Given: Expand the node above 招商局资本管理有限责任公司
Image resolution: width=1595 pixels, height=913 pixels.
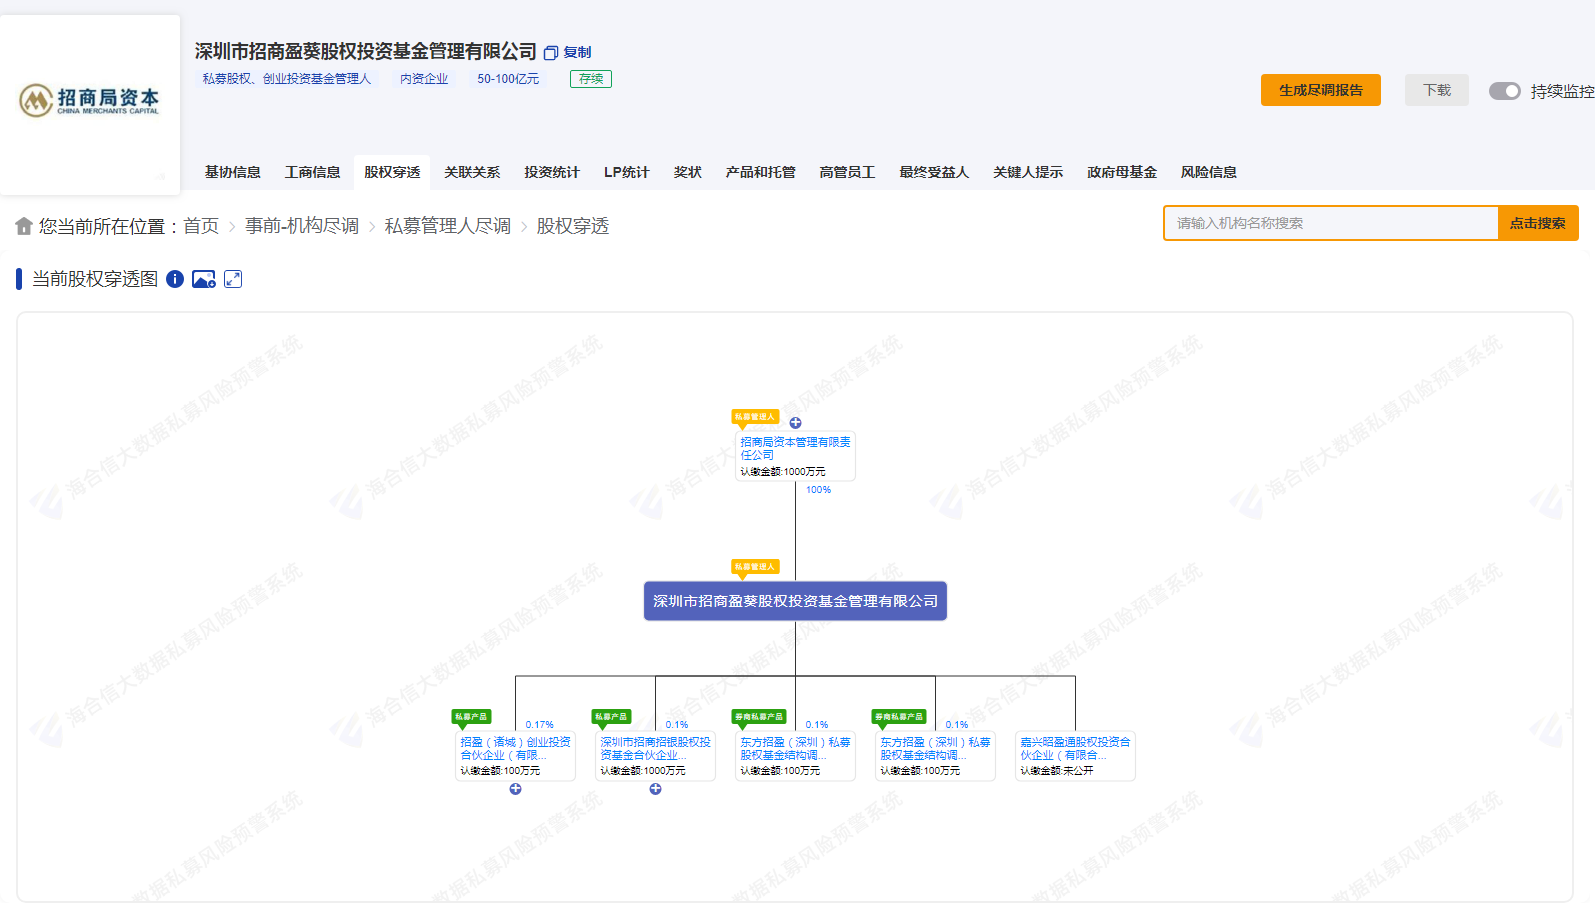Looking at the screenshot, I should tap(795, 423).
